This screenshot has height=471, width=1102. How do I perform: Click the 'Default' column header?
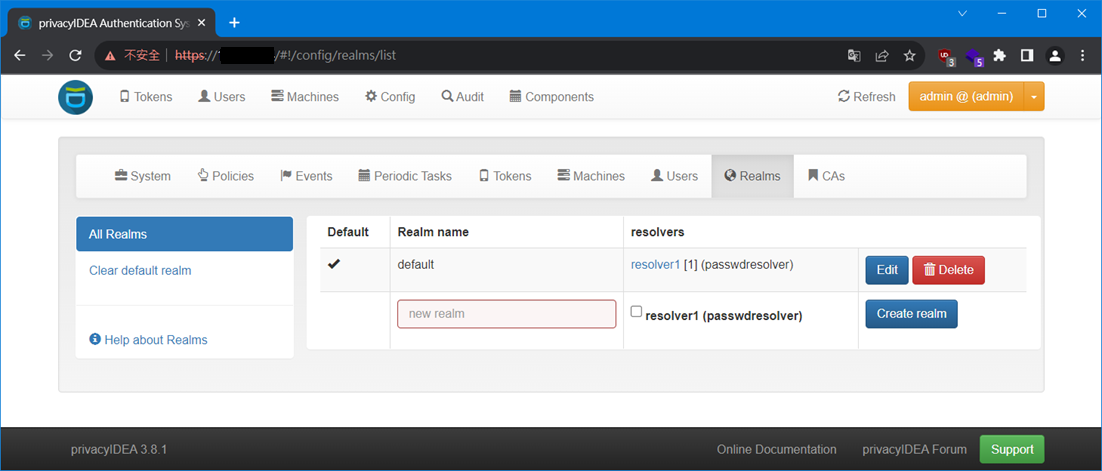pyautogui.click(x=348, y=232)
